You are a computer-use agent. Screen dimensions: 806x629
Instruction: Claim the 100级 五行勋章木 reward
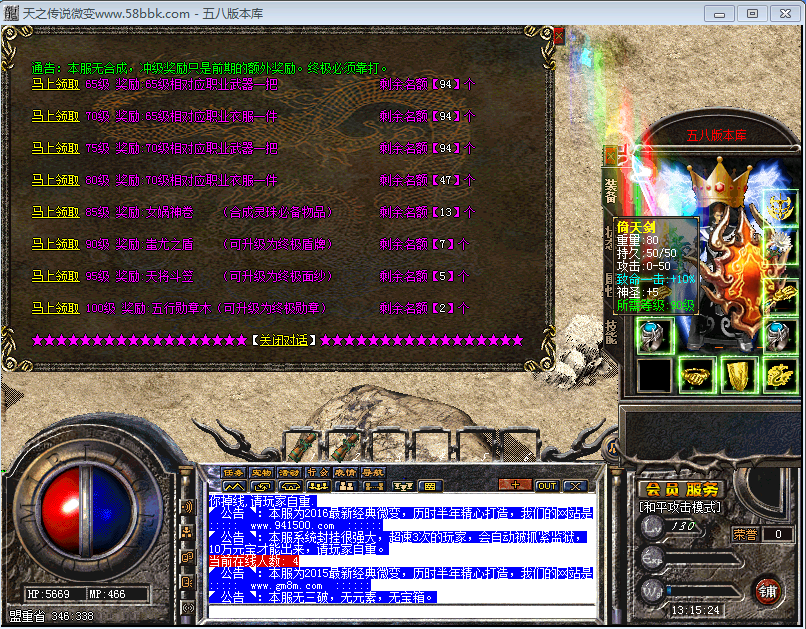[56, 308]
